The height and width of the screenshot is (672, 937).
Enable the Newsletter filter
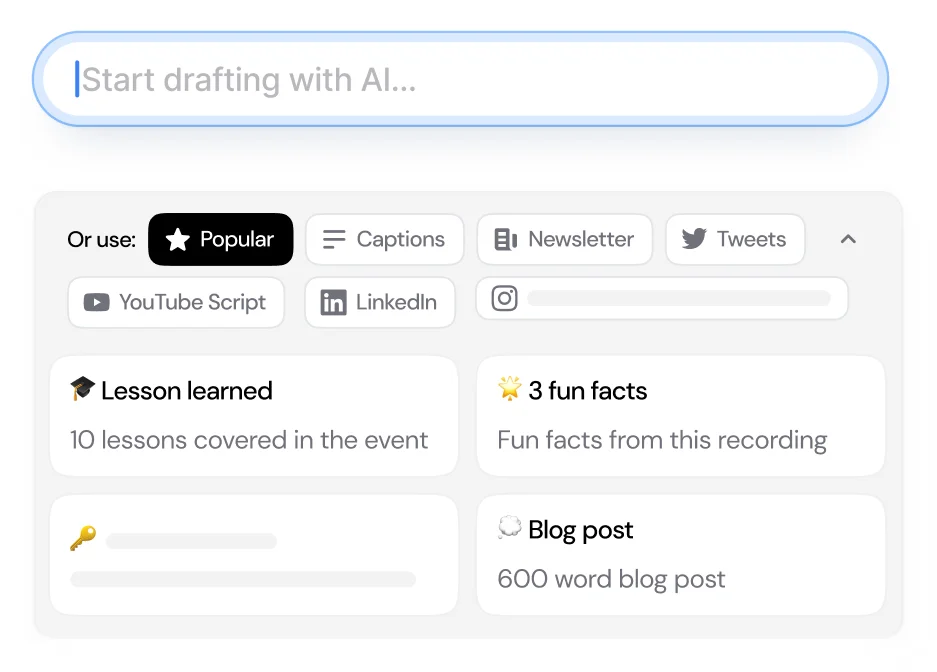[x=565, y=239]
